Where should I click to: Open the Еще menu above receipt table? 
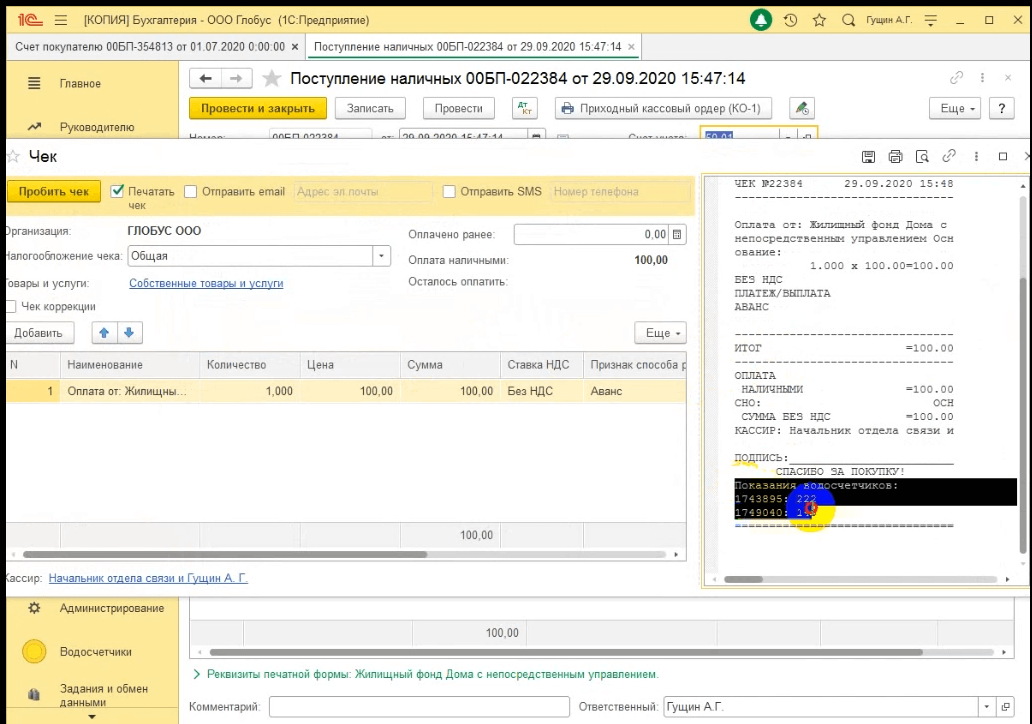click(659, 333)
